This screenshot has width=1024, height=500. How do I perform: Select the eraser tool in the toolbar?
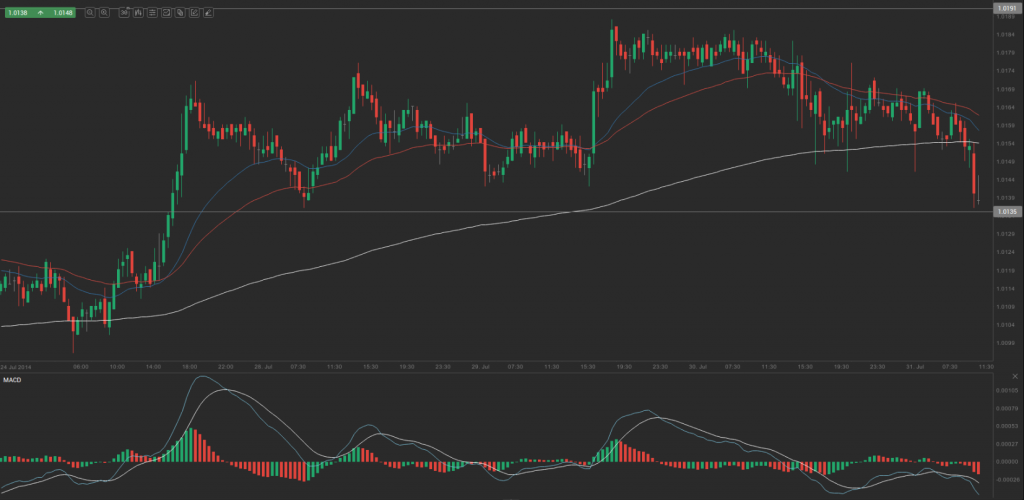[x=210, y=13]
